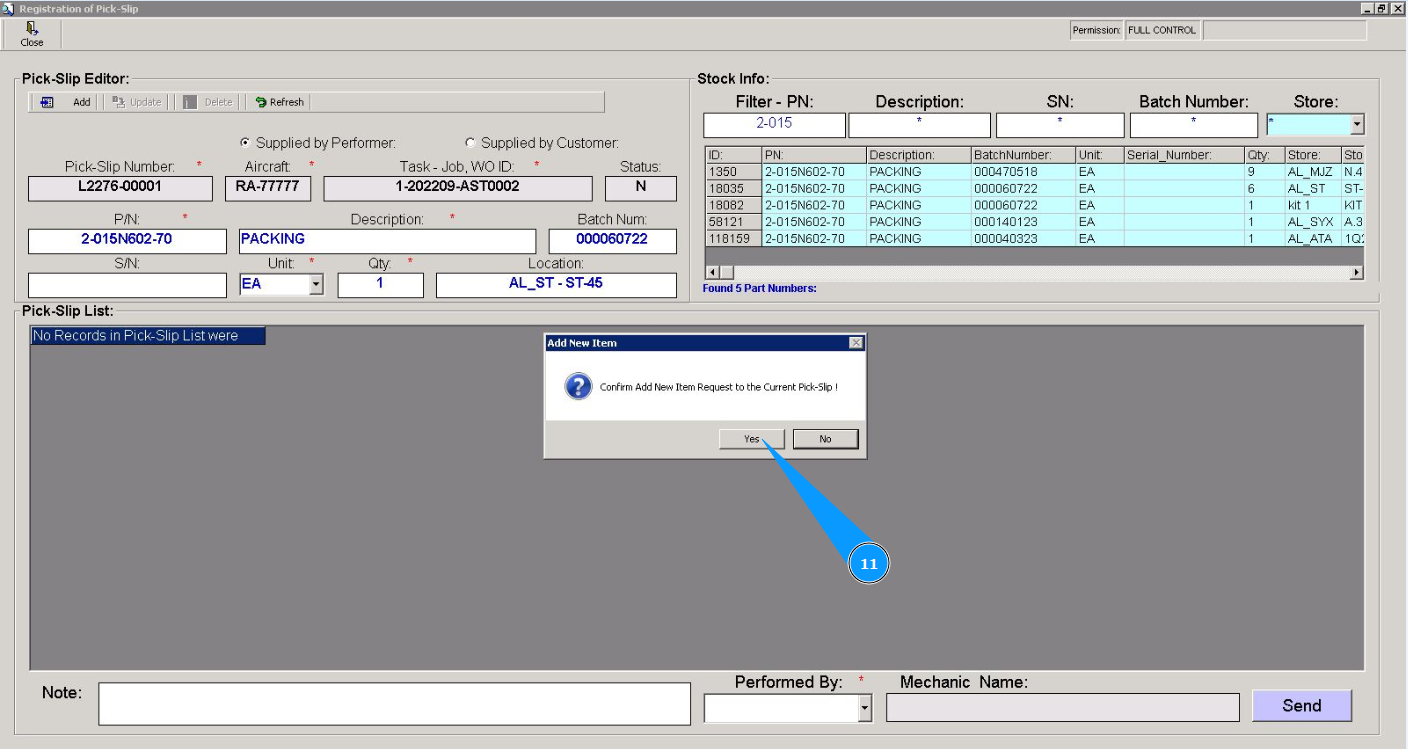Click store cell kit 1
Screen dimensions: 1408x749
coord(1312,205)
